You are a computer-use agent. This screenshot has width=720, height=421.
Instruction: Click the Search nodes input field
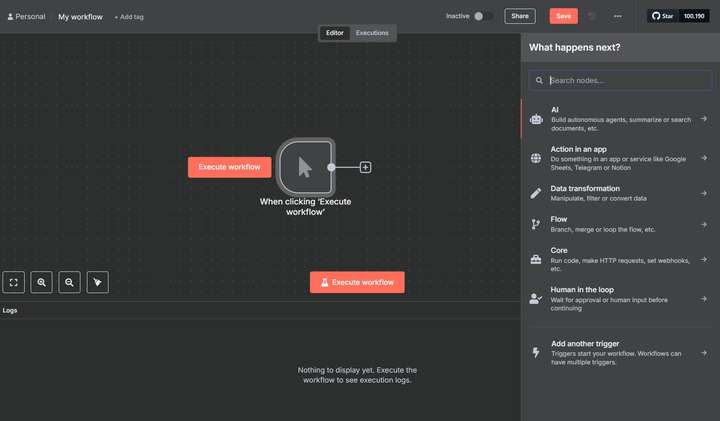coord(625,80)
